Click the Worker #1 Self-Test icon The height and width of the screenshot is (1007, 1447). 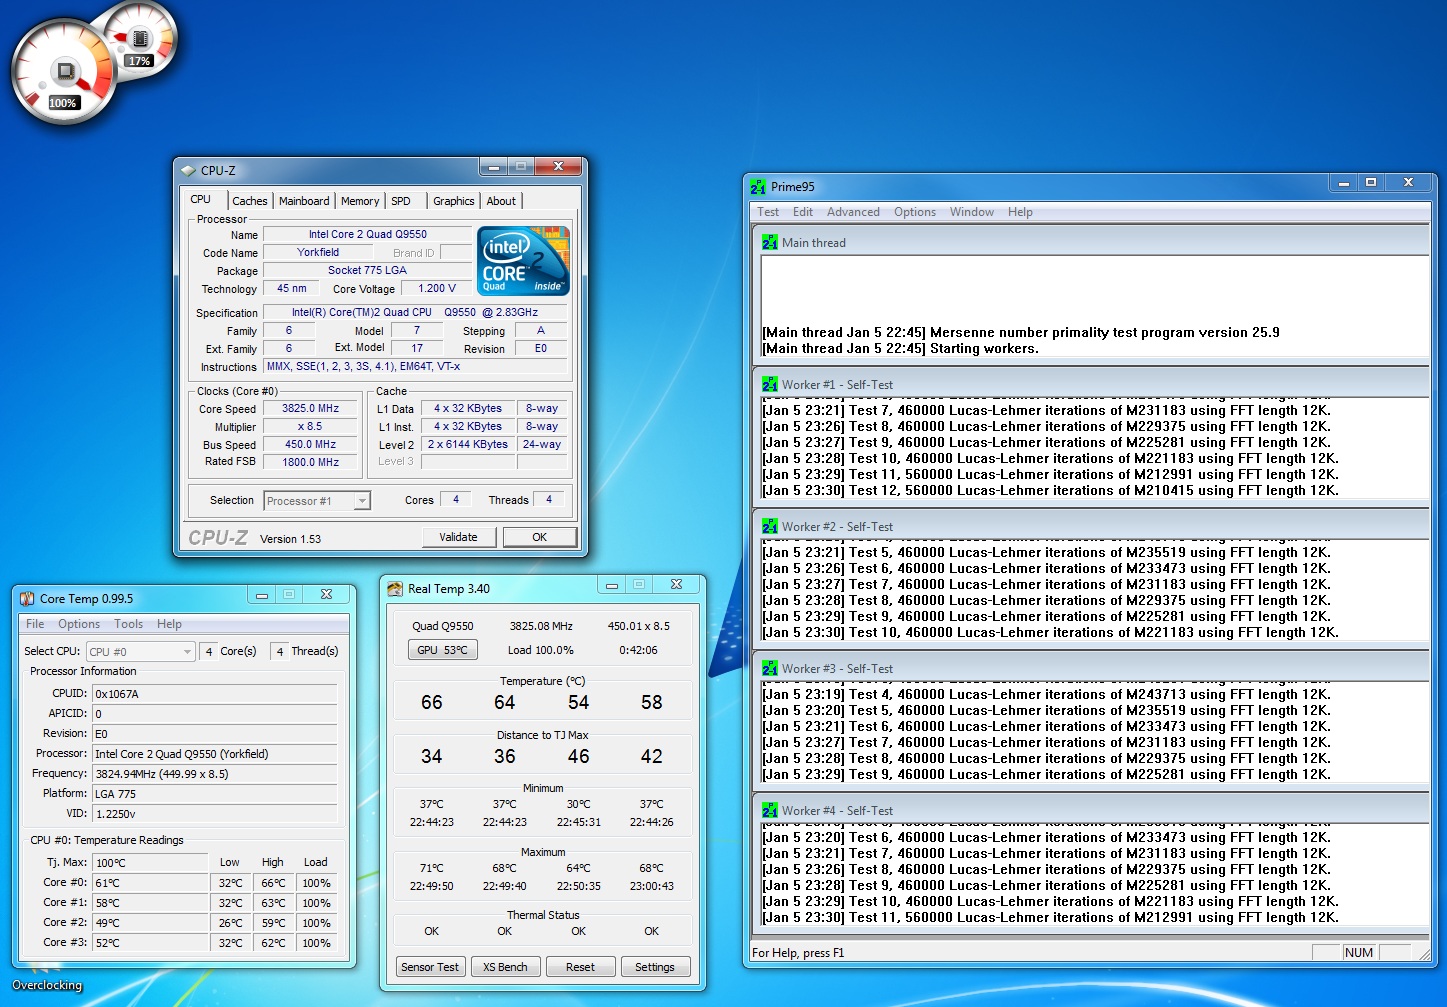coord(769,385)
